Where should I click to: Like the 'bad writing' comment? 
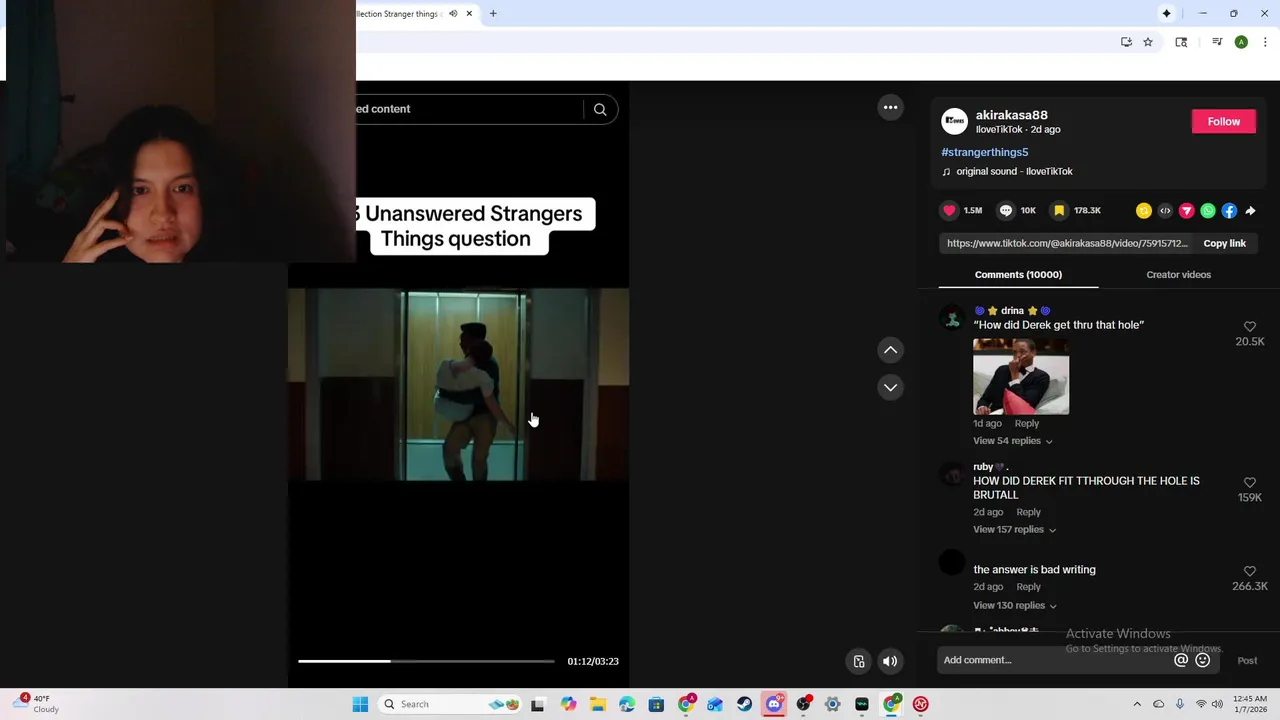pos(1249,572)
